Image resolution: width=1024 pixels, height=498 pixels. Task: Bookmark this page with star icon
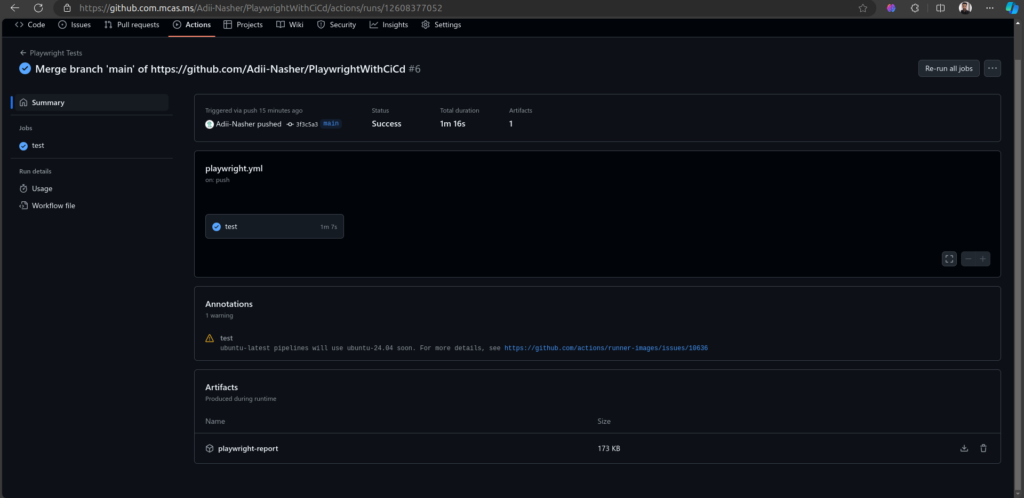point(863,8)
